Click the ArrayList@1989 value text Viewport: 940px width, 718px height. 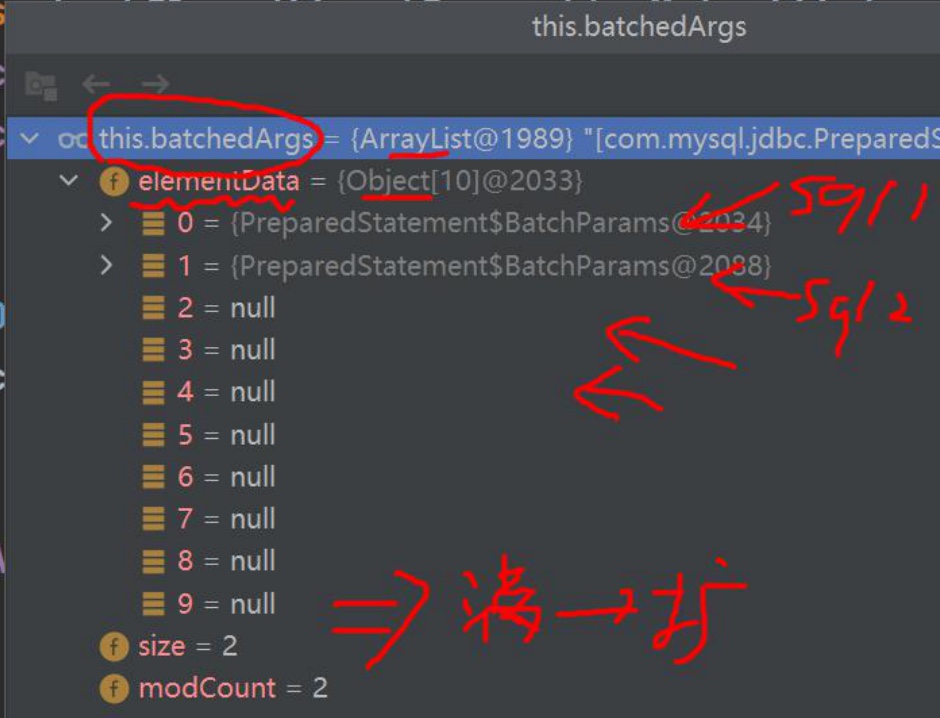tap(462, 139)
